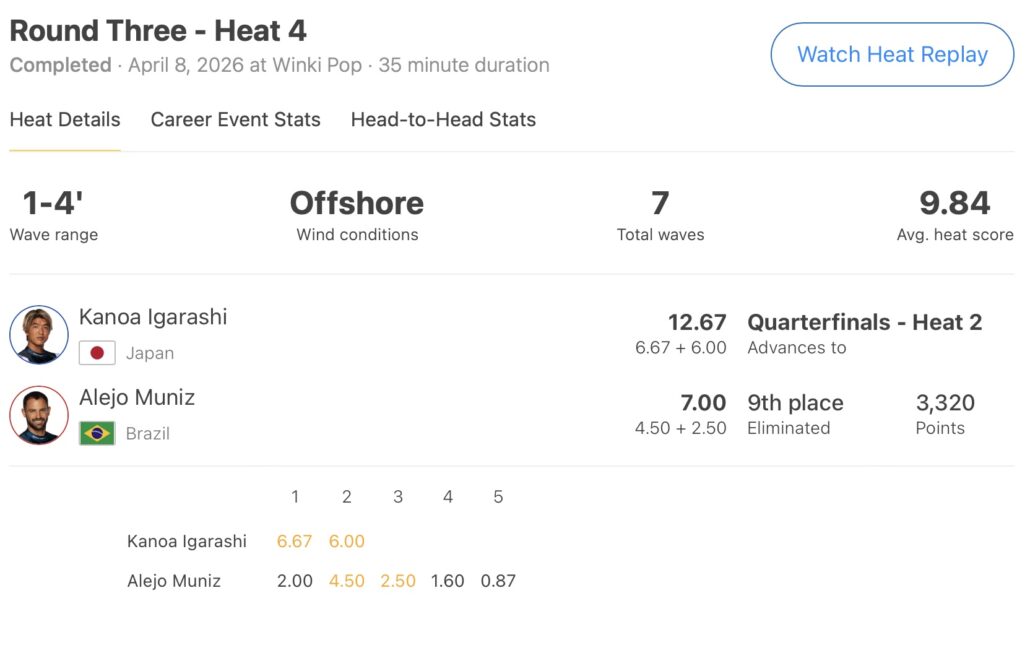Viewport: 1030px width, 666px height.
Task: Open Alejo Muniz's name link
Action: click(137, 398)
